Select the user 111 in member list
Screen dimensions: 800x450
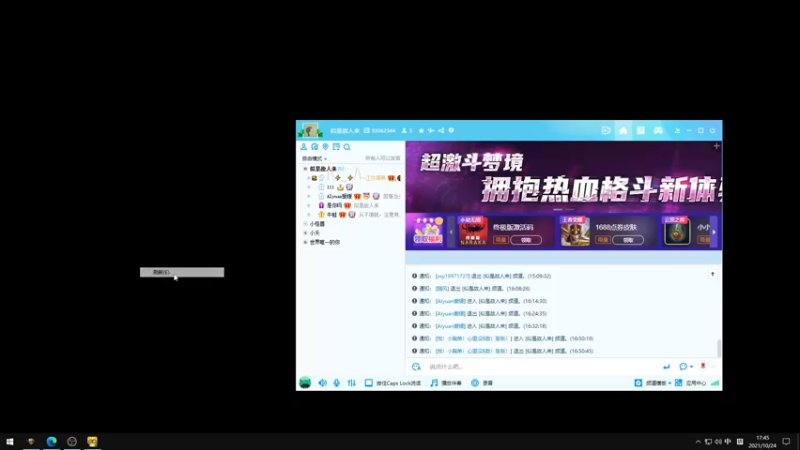[x=330, y=187]
